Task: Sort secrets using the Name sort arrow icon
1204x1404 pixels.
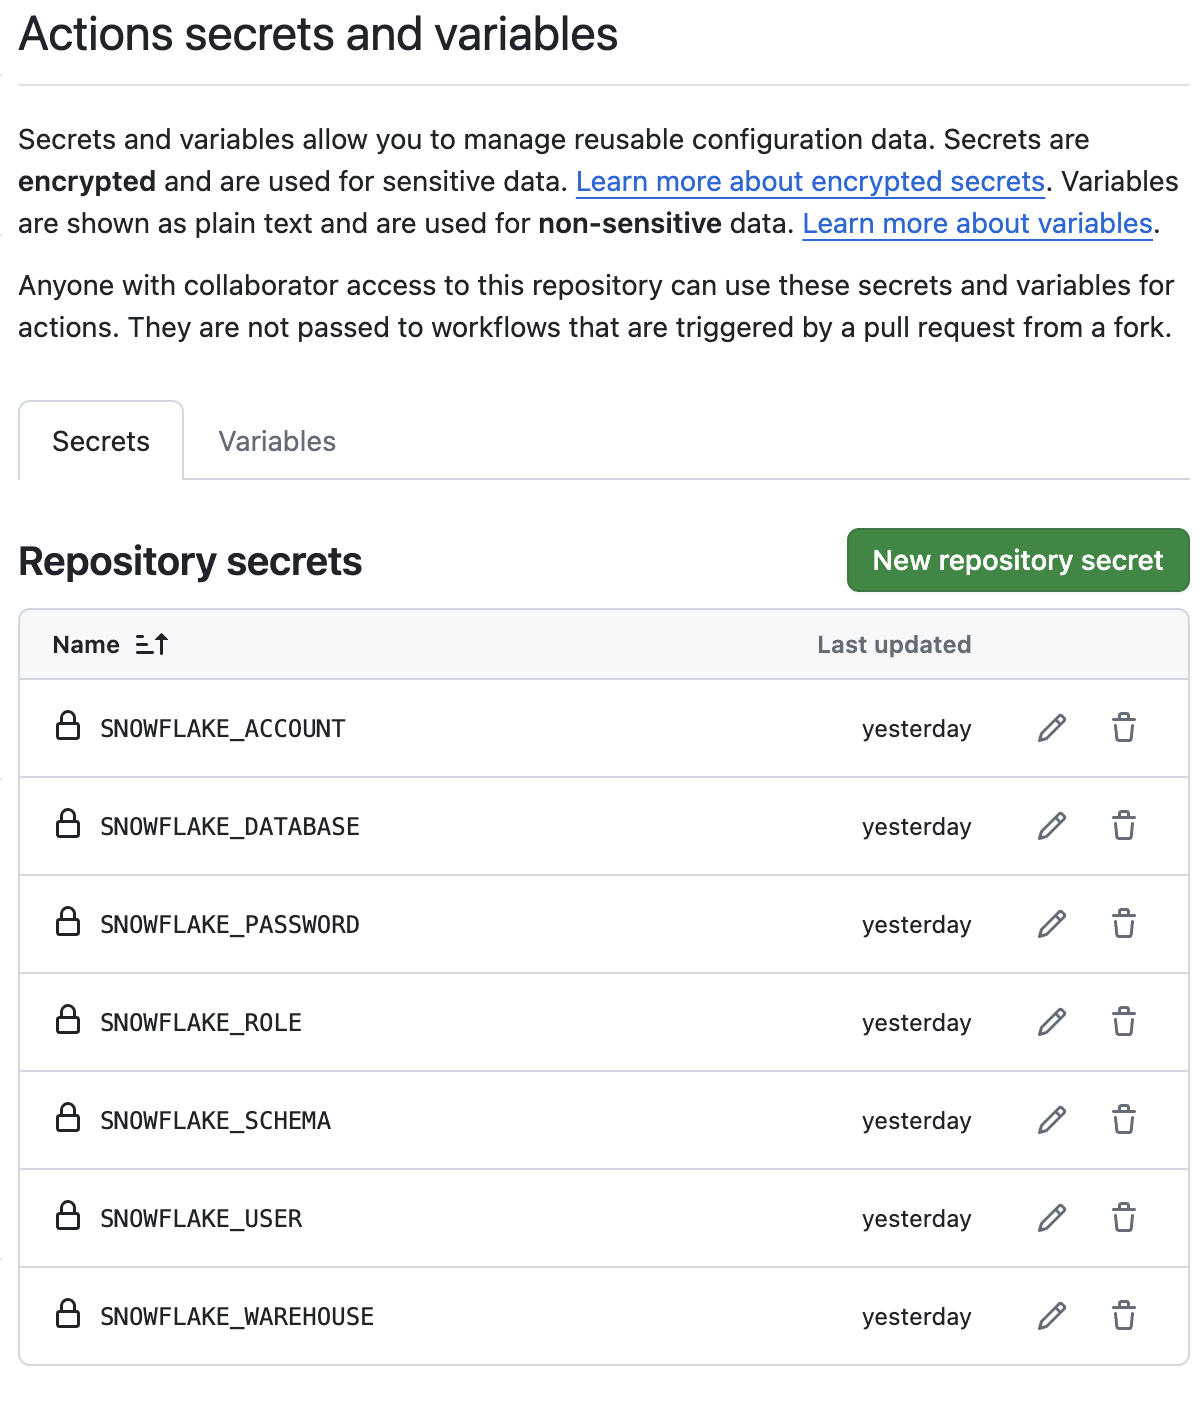Action: 152,645
